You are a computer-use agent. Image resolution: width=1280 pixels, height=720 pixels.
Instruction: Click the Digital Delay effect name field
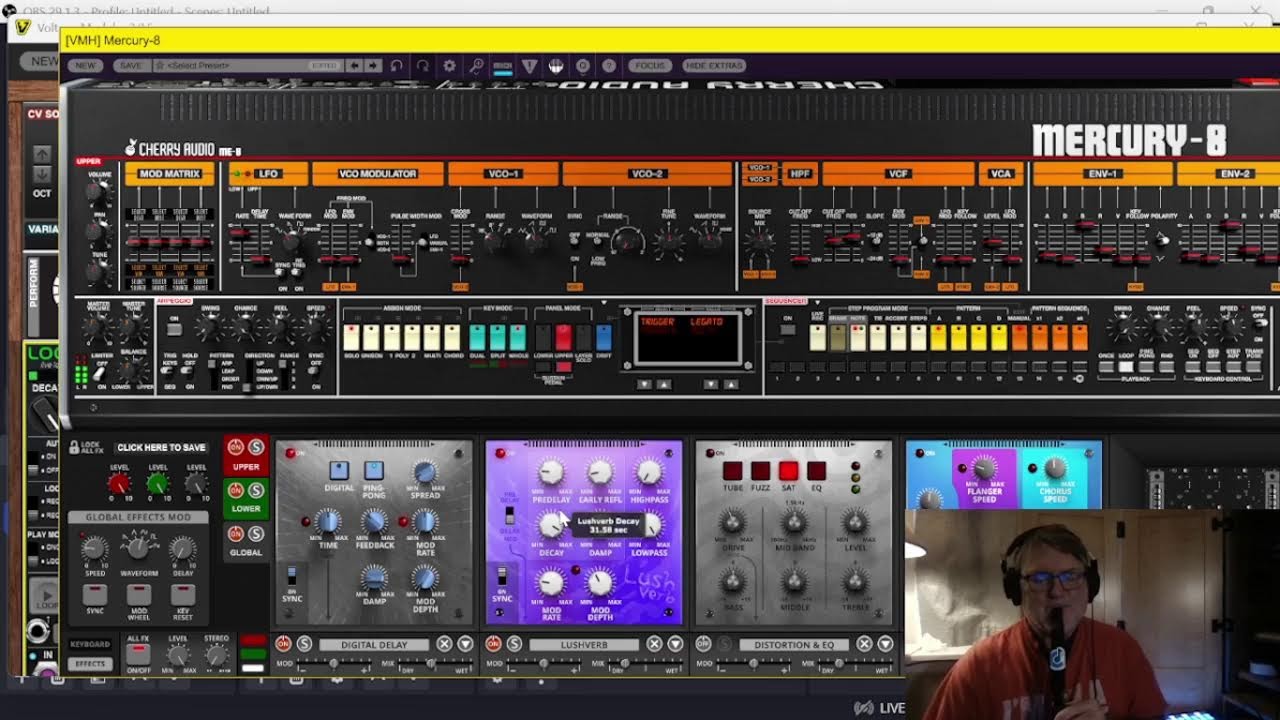tap(374, 645)
